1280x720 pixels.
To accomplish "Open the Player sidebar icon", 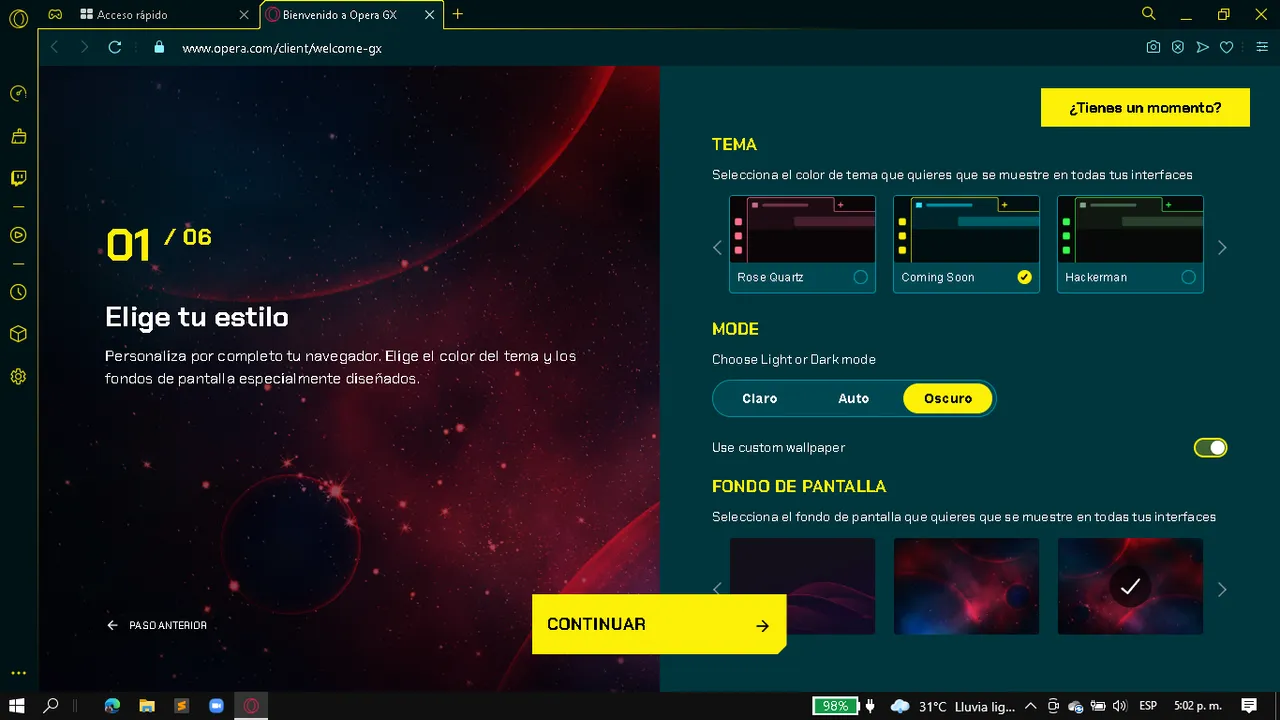I will (x=18, y=235).
